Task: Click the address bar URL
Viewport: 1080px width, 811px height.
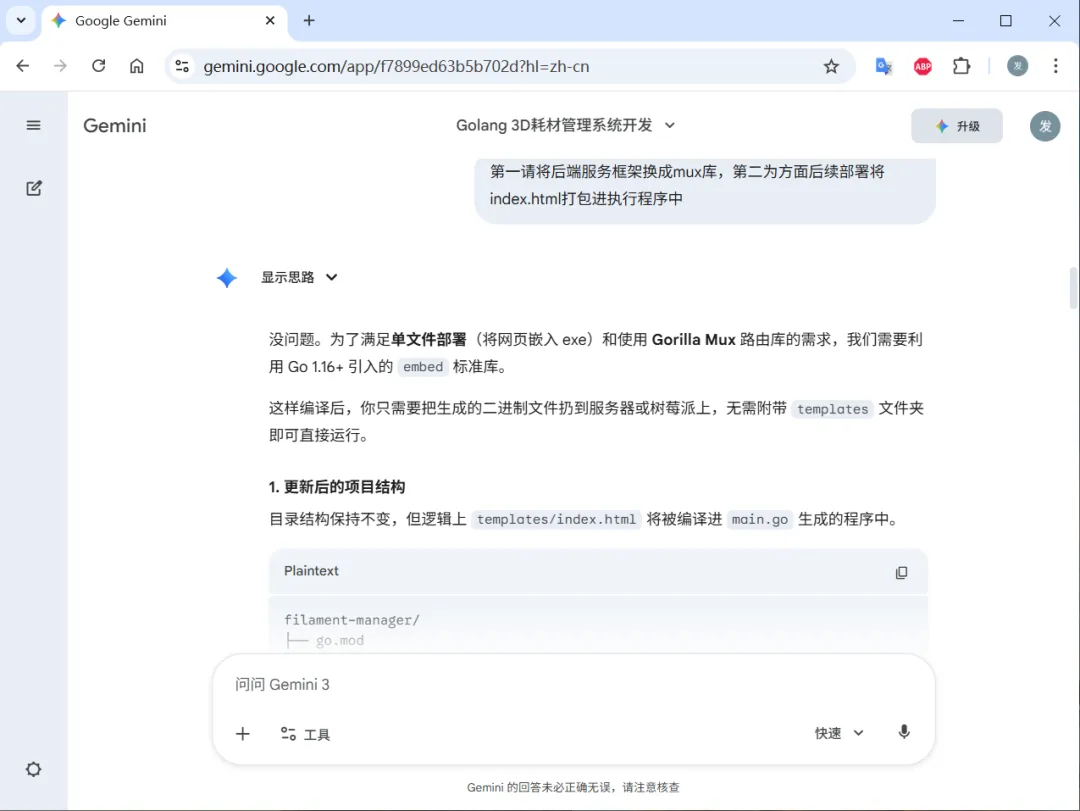Action: coord(396,66)
